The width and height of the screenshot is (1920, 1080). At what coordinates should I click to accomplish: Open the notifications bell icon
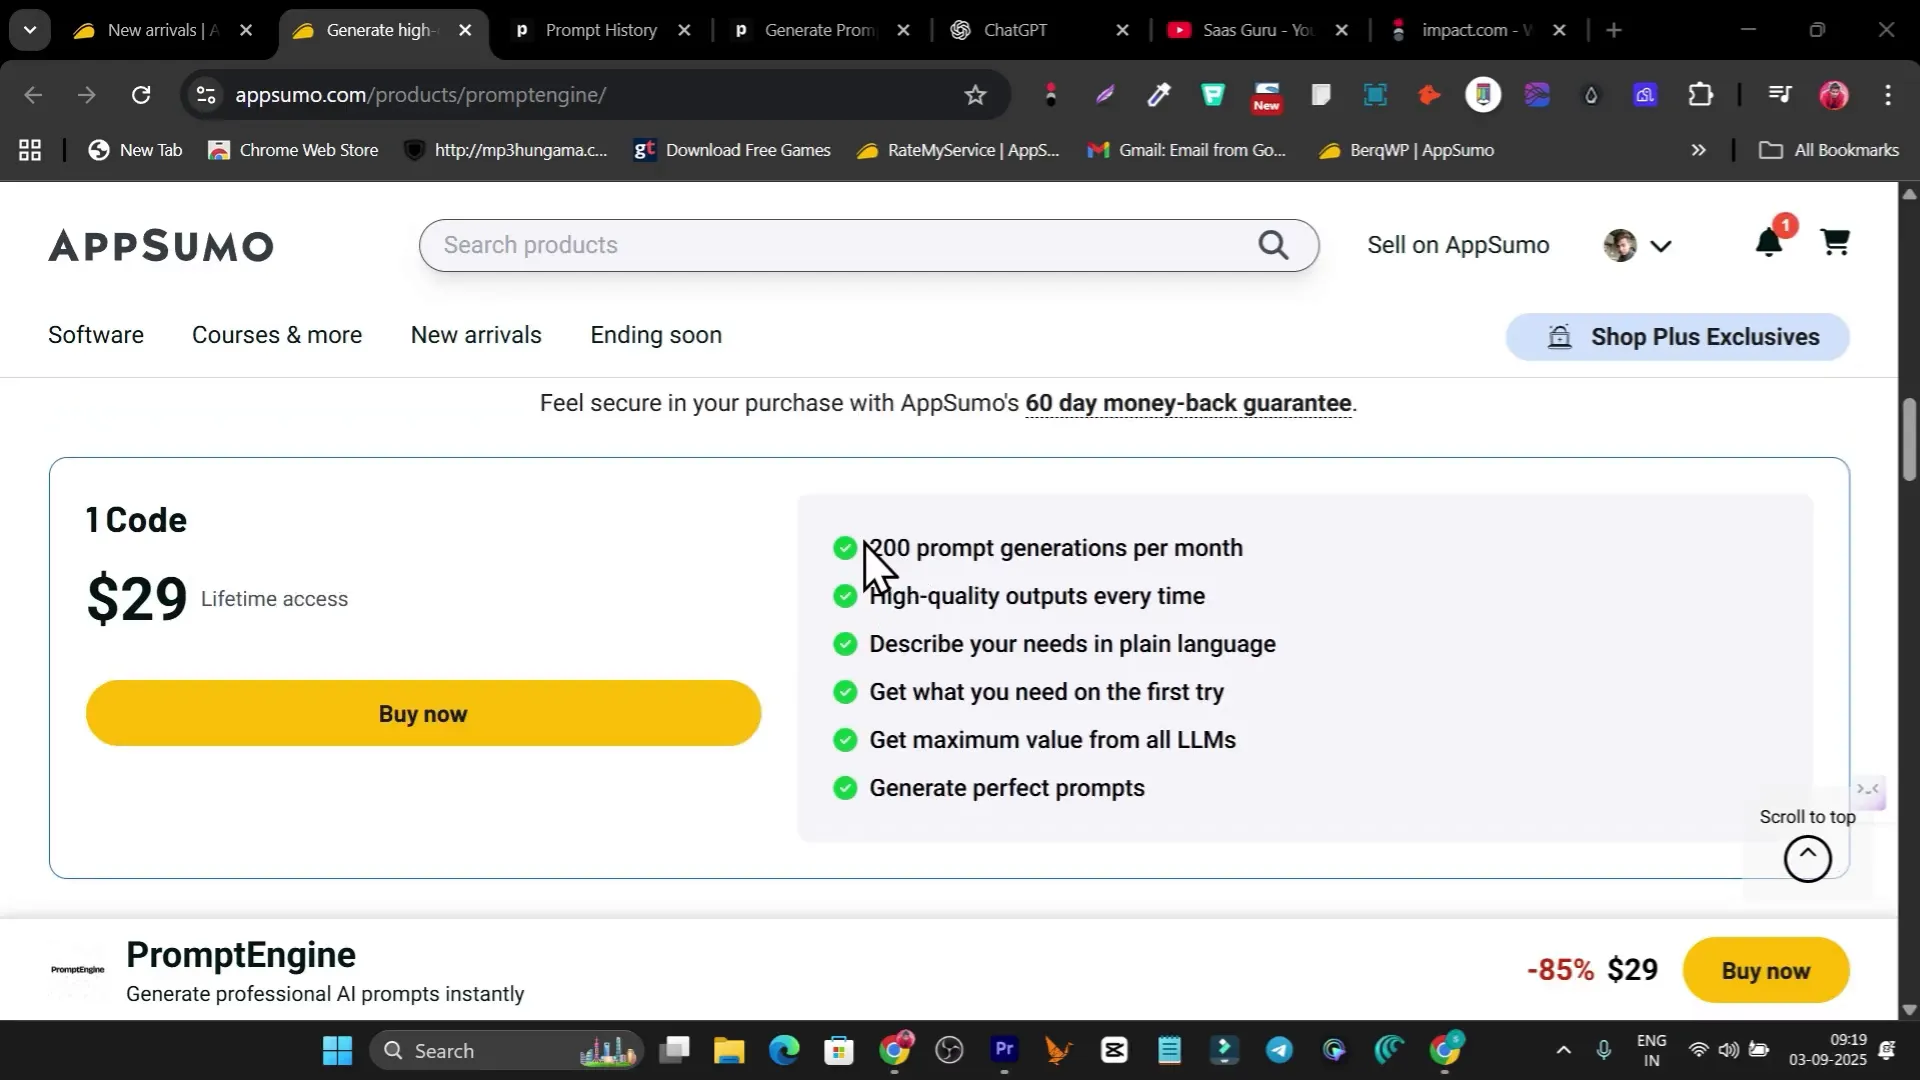point(1768,243)
